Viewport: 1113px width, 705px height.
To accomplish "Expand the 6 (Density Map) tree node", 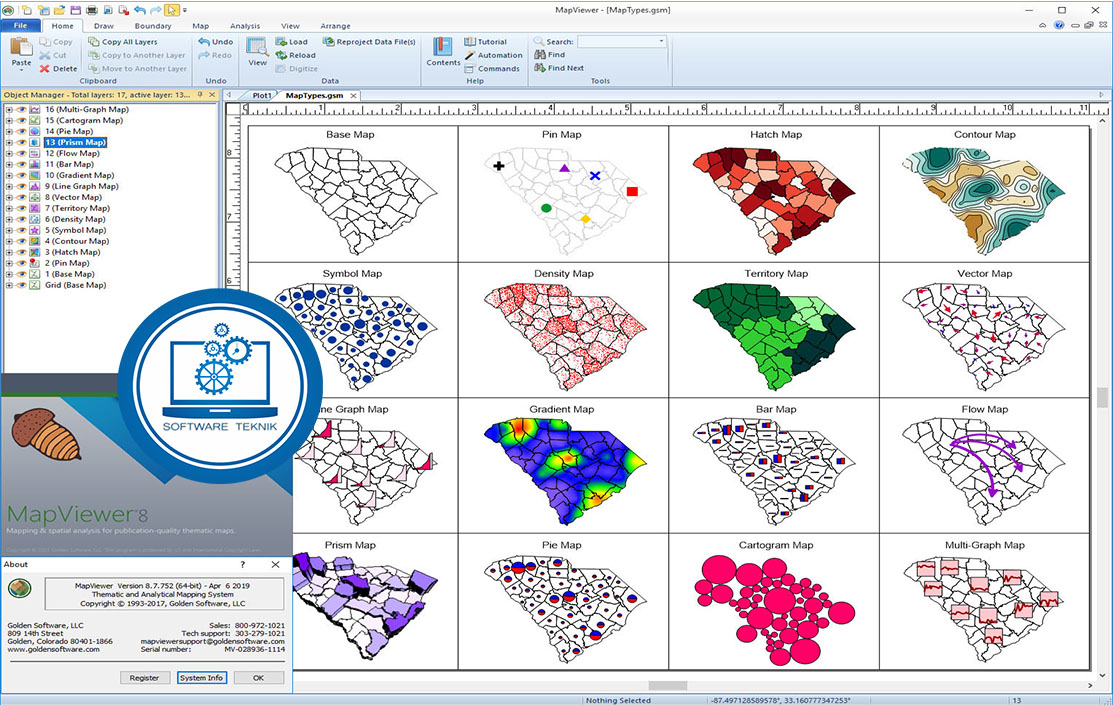I will tap(9, 219).
